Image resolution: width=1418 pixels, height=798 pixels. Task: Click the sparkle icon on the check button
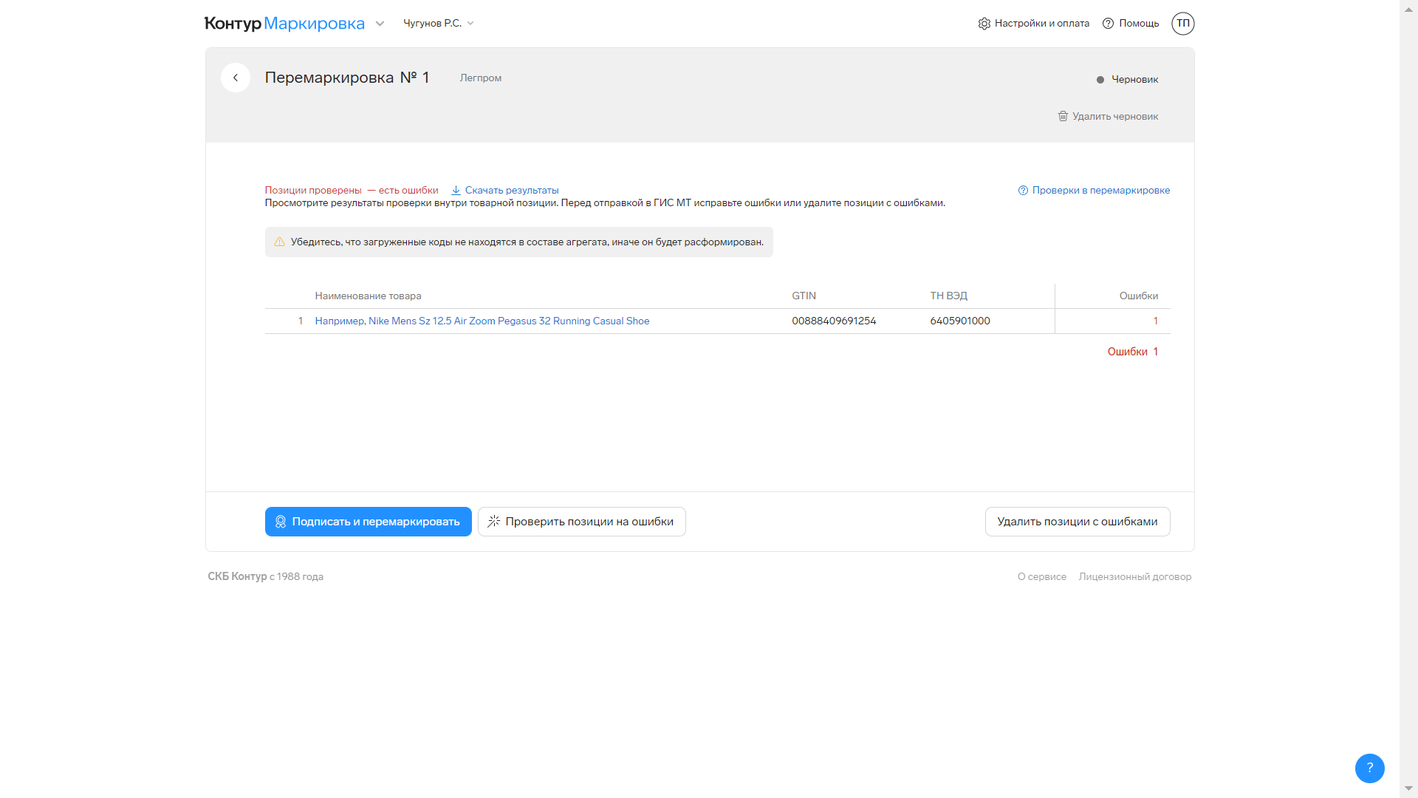[x=494, y=522]
